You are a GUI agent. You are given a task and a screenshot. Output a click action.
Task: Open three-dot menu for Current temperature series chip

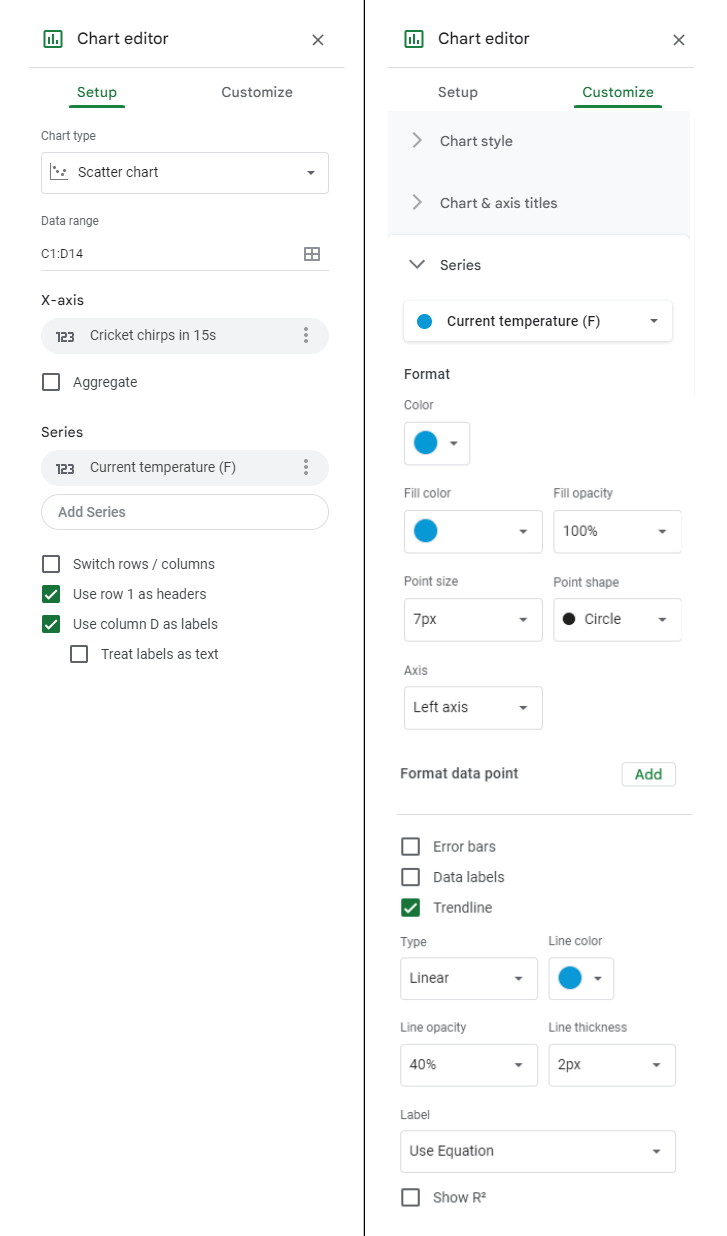point(306,468)
